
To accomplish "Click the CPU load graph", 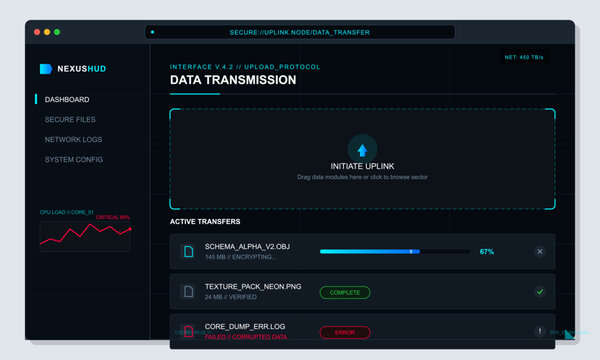I will (x=85, y=236).
